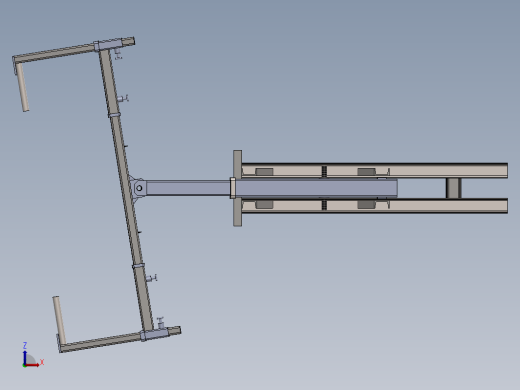Image resolution: width=520 pixels, height=390 pixels.
Task: Select the upper frame rail
Action: pyautogui.click(x=375, y=171)
